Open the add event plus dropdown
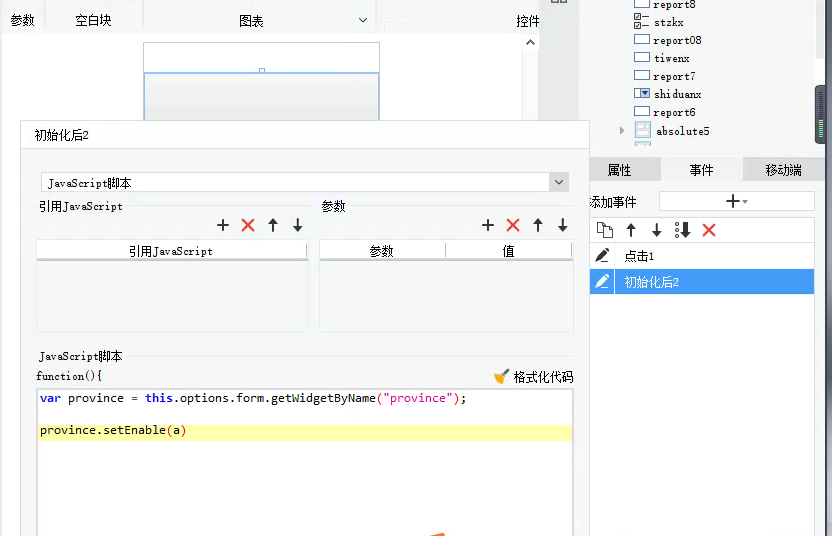 tap(736, 201)
